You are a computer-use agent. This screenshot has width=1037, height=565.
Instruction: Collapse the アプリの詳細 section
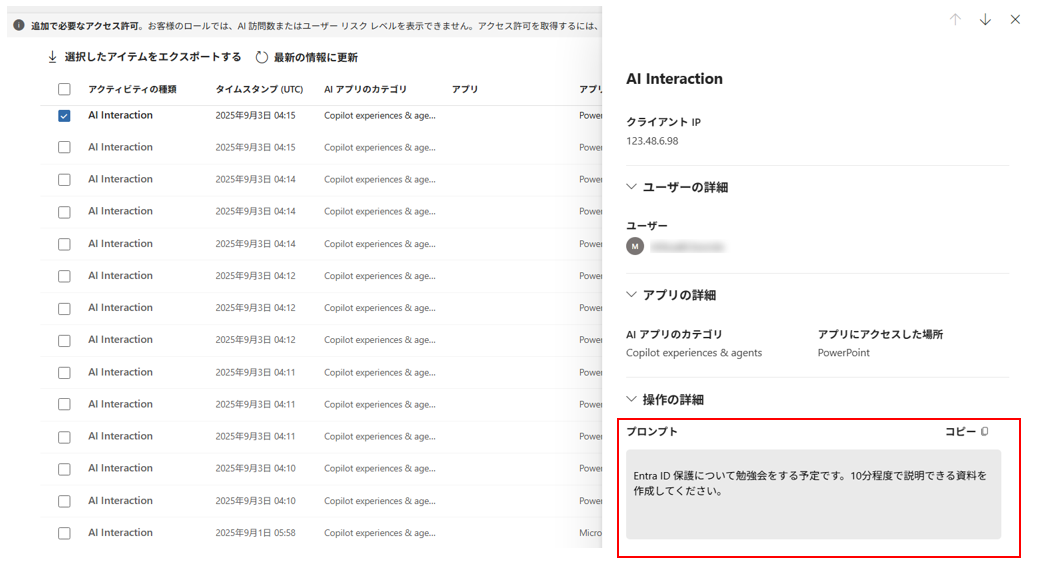point(632,295)
